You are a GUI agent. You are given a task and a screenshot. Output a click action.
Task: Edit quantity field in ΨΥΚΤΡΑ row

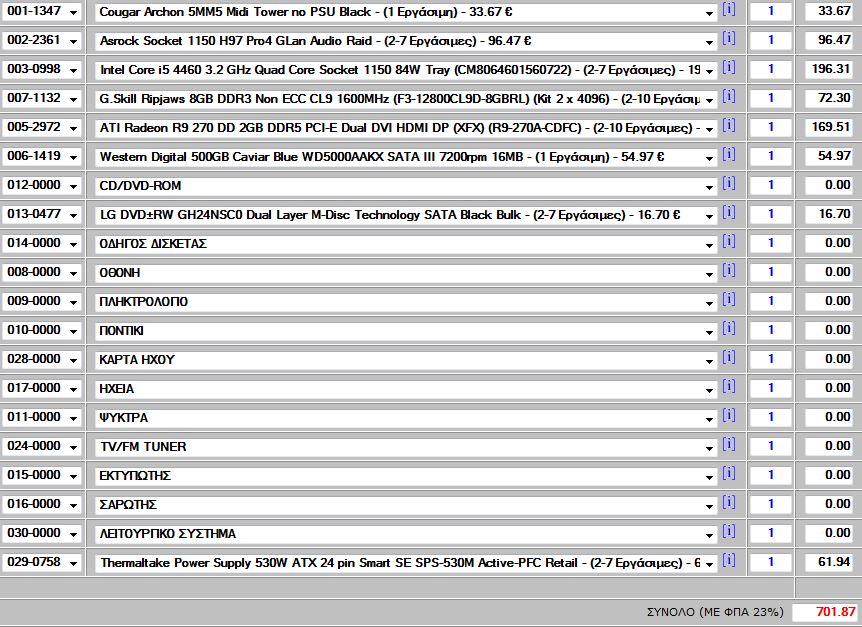point(771,418)
